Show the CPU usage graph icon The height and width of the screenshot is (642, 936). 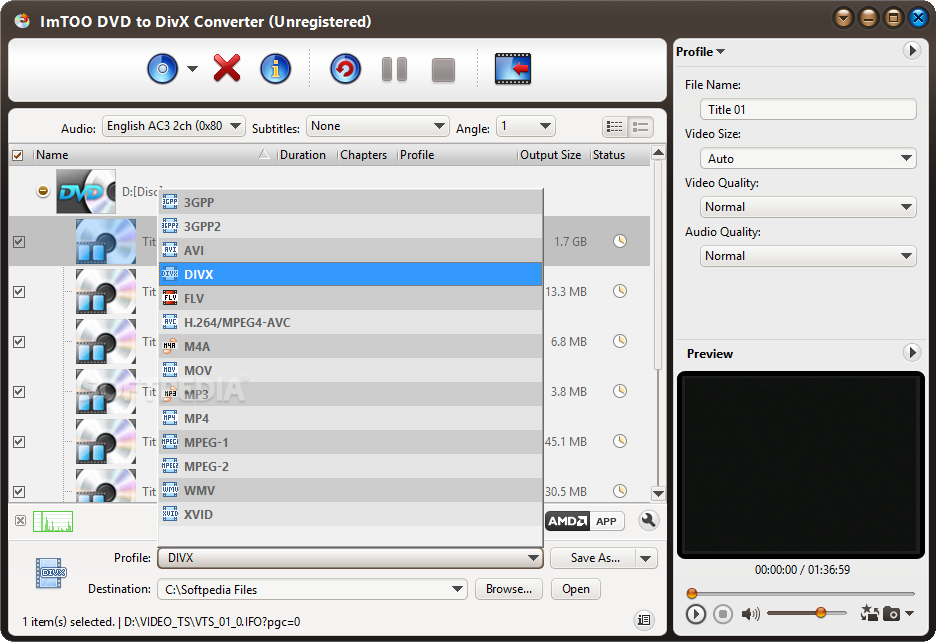tap(53, 521)
